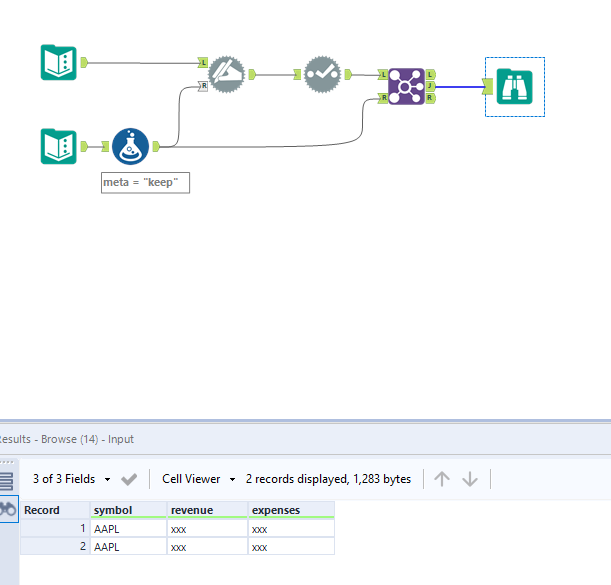Select AAPL cell in record 1
Image resolution: width=611 pixels, height=585 pixels.
click(129, 529)
